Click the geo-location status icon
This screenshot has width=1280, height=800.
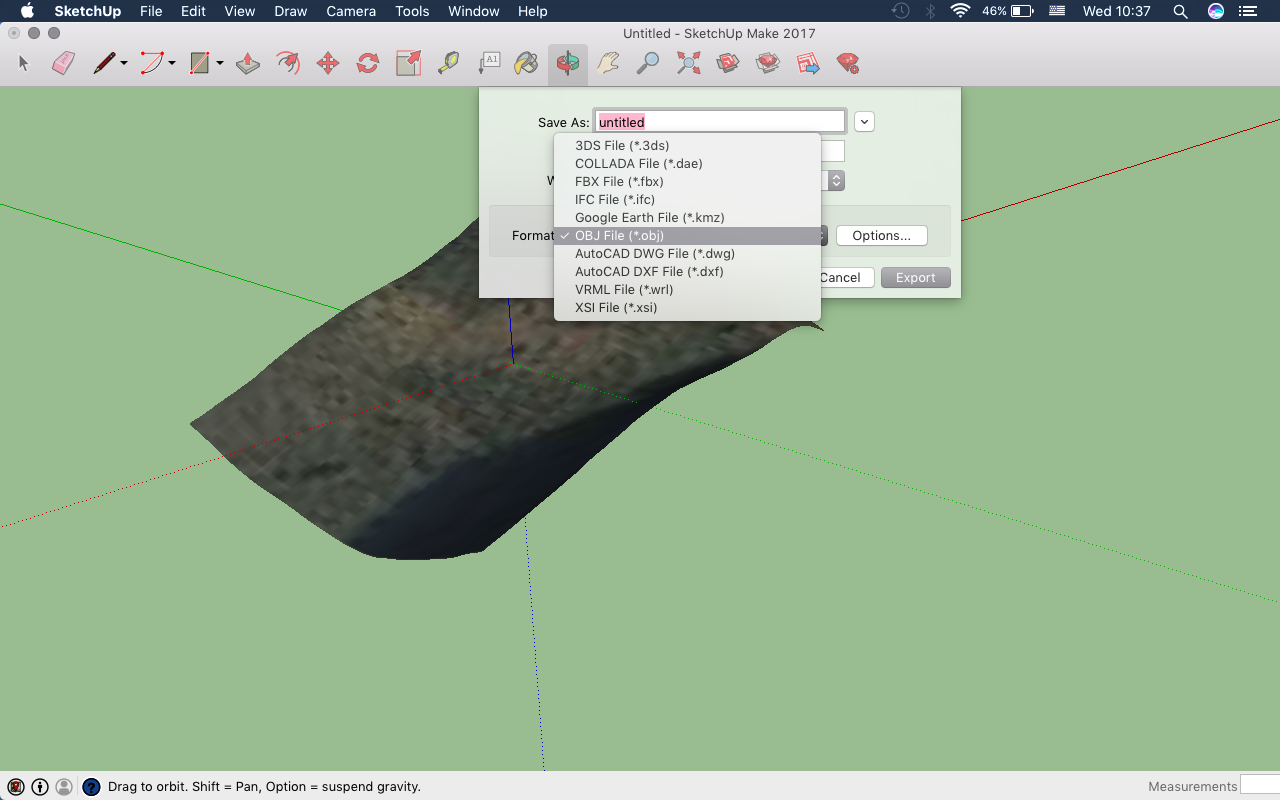(x=16, y=787)
